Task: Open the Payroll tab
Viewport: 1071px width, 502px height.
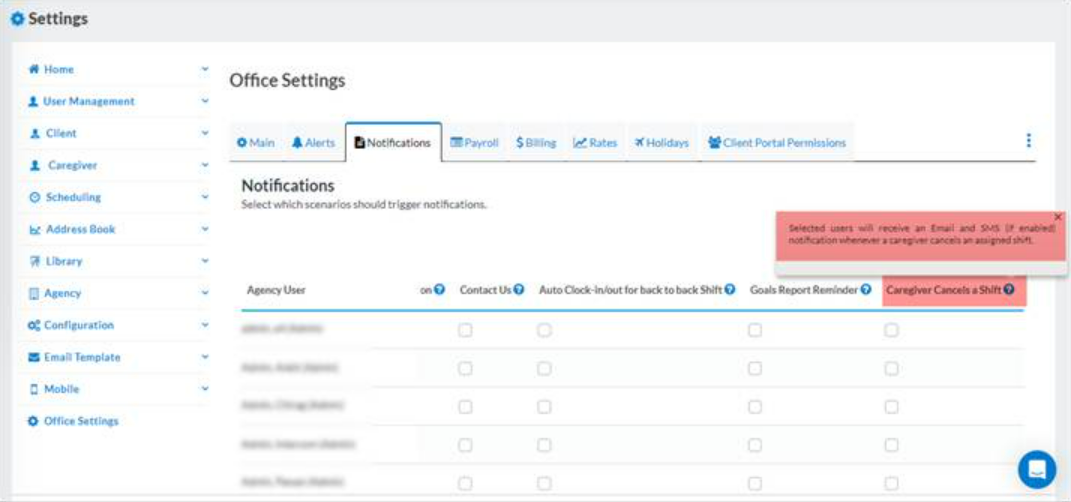Action: [x=475, y=143]
